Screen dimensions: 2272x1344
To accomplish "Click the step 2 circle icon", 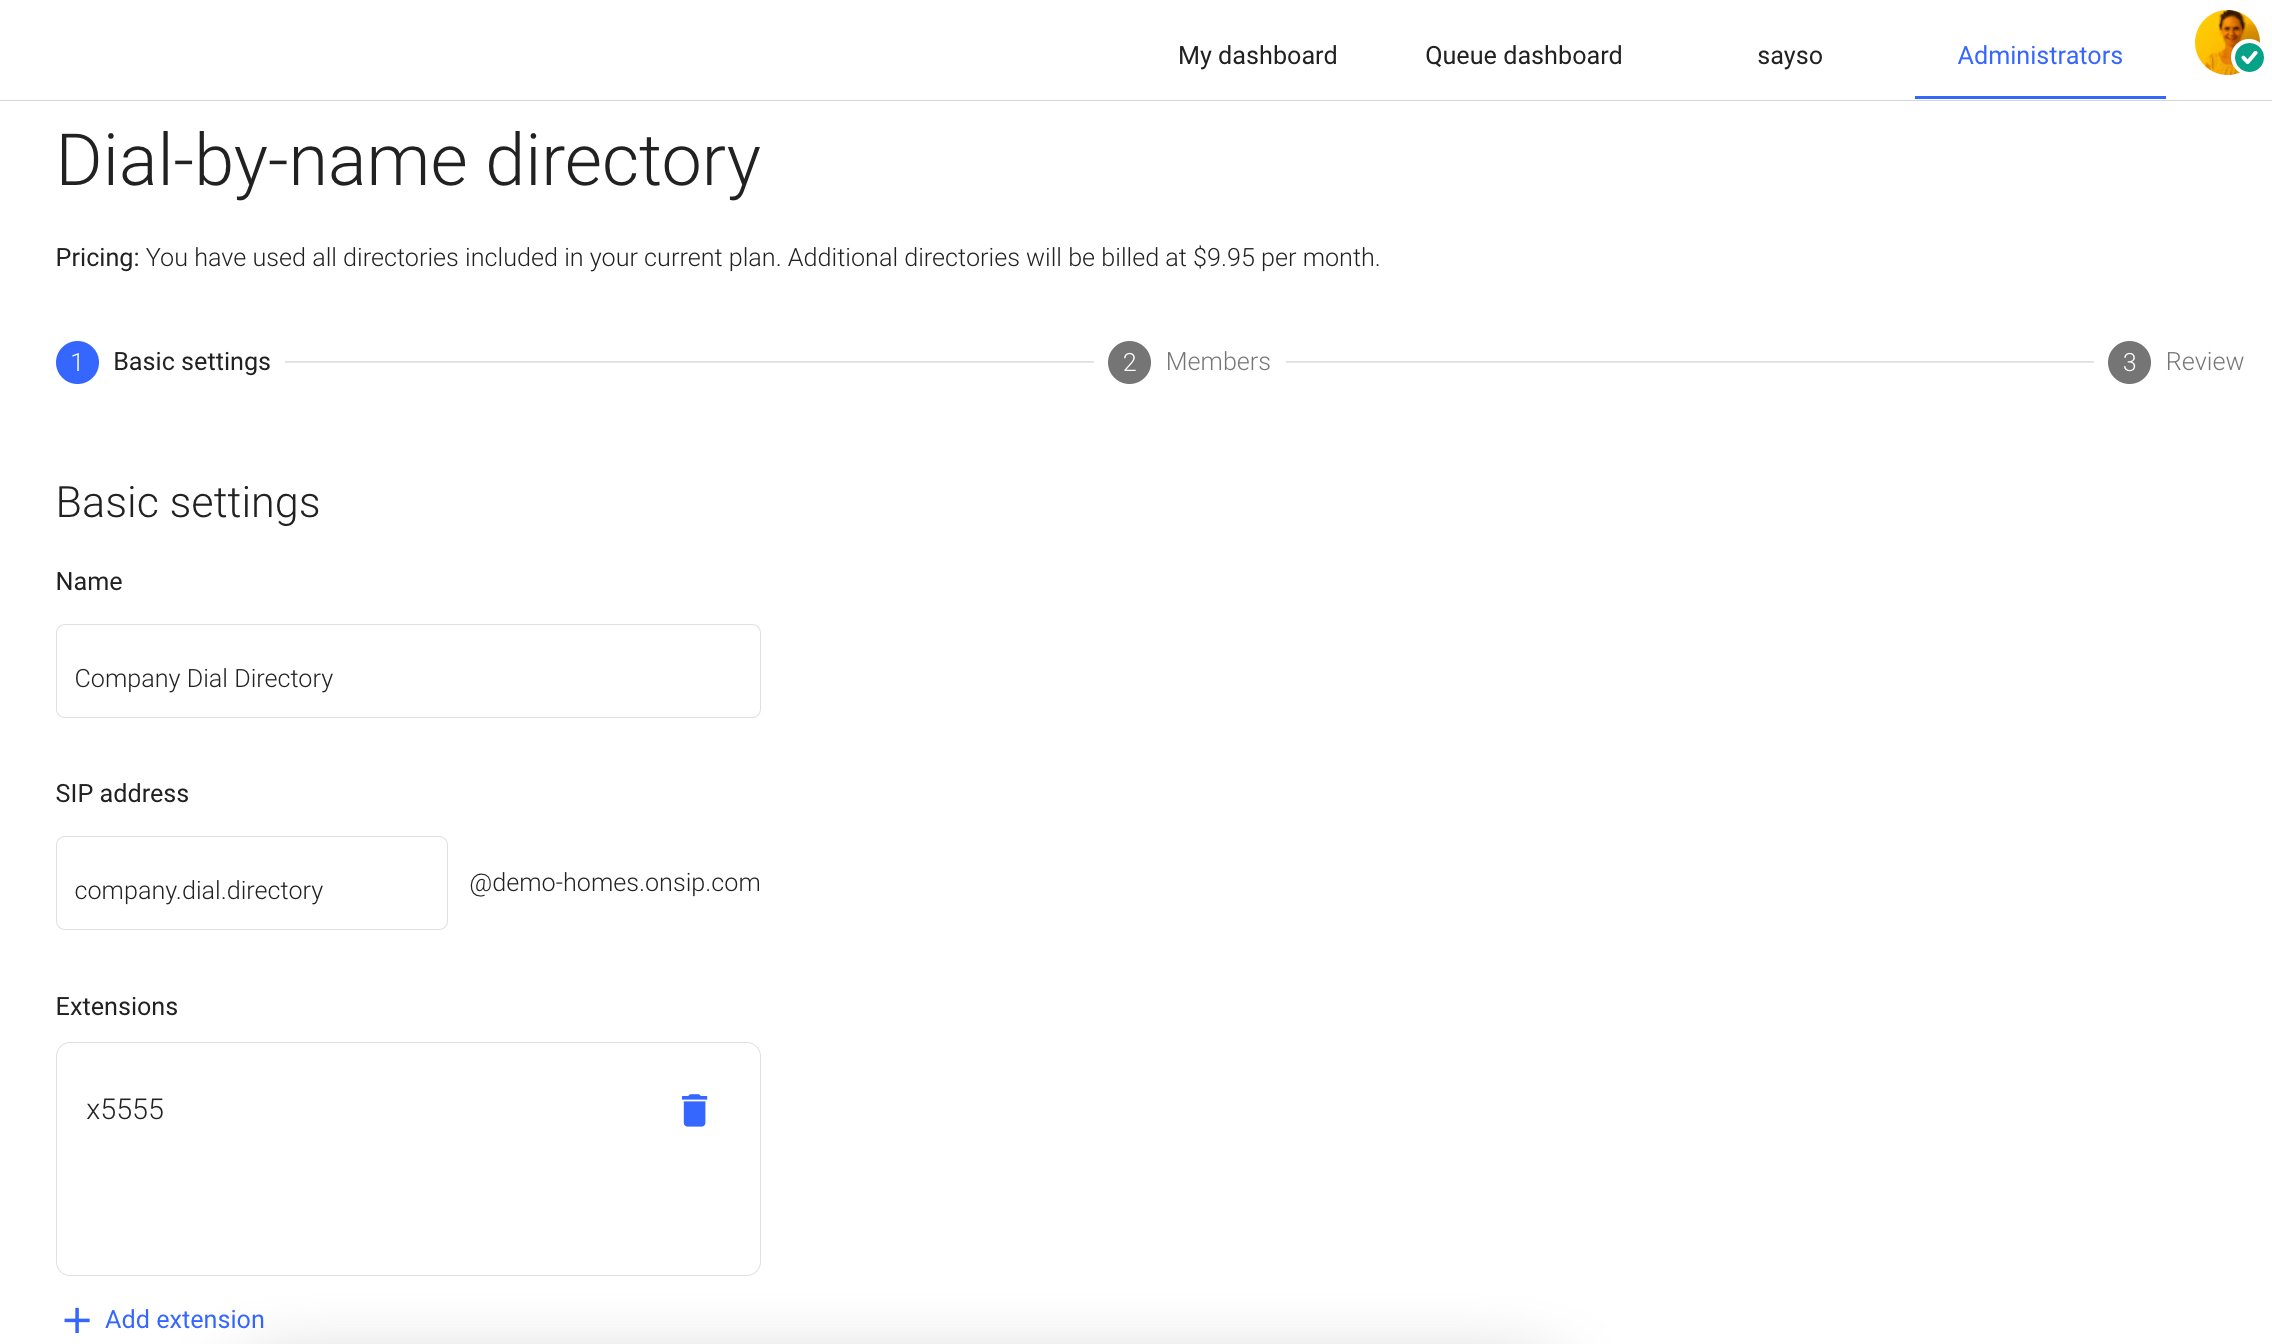I will 1129,362.
